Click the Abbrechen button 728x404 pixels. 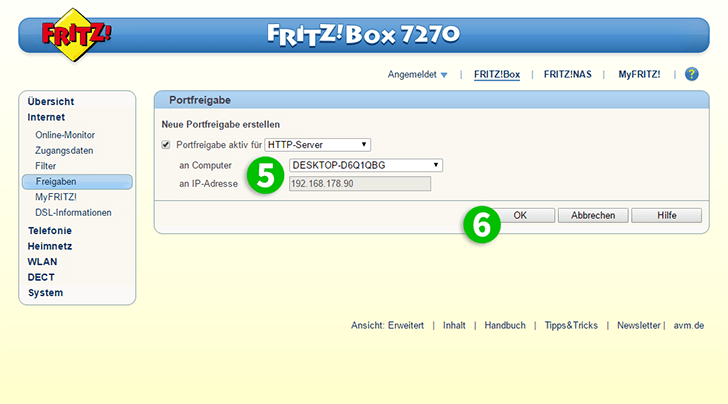click(x=593, y=215)
